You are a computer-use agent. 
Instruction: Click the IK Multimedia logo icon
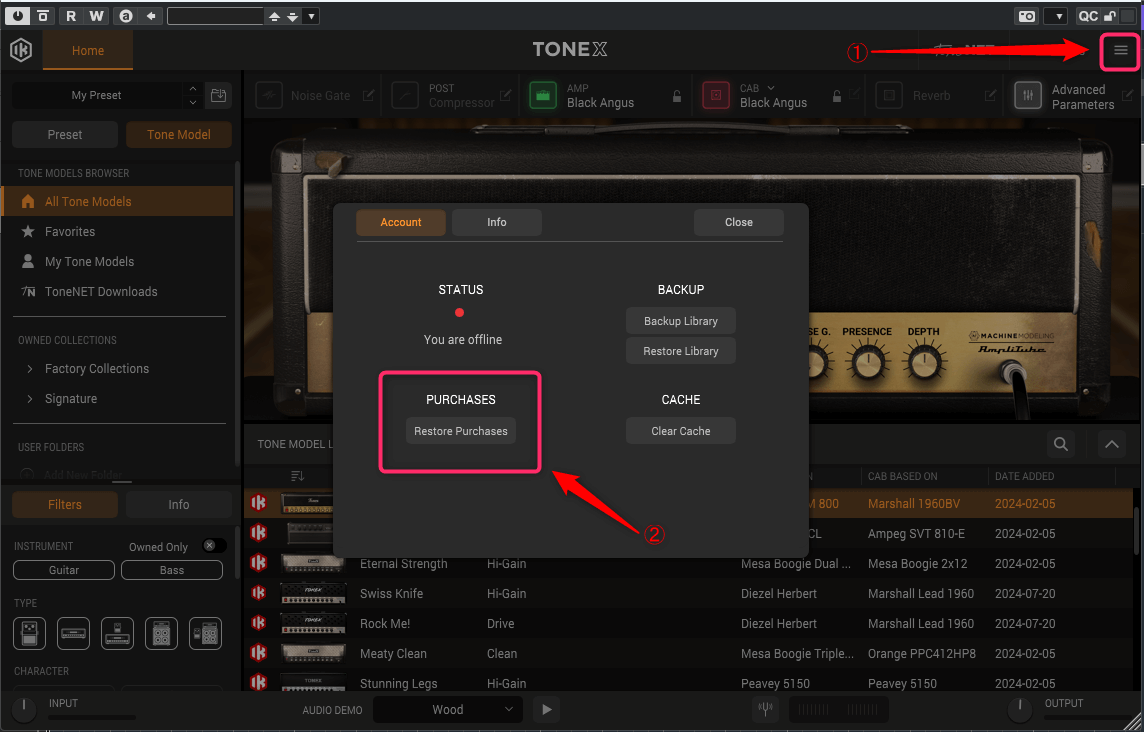21,50
